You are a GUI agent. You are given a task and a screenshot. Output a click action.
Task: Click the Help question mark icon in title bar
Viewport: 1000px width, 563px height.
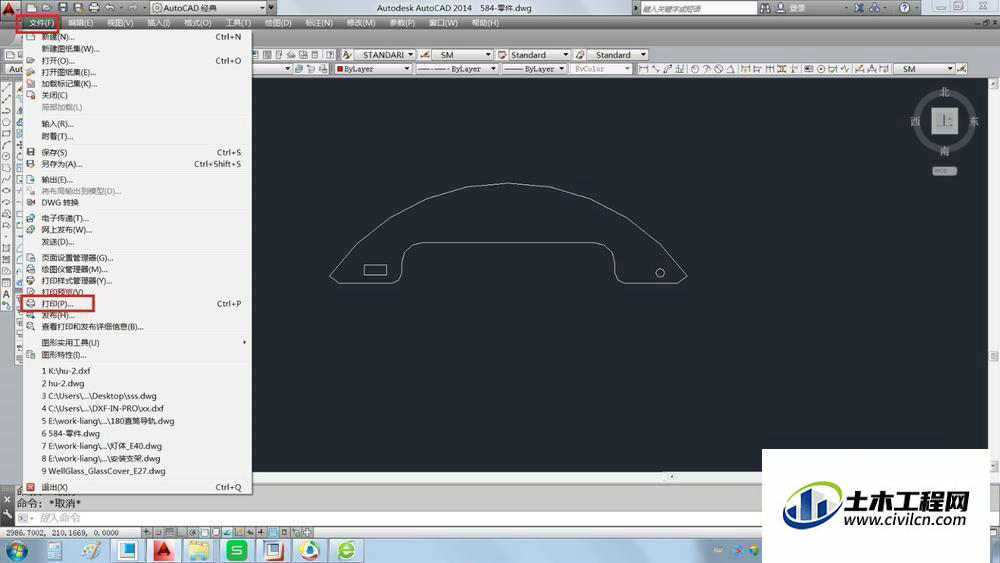tap(904, 8)
